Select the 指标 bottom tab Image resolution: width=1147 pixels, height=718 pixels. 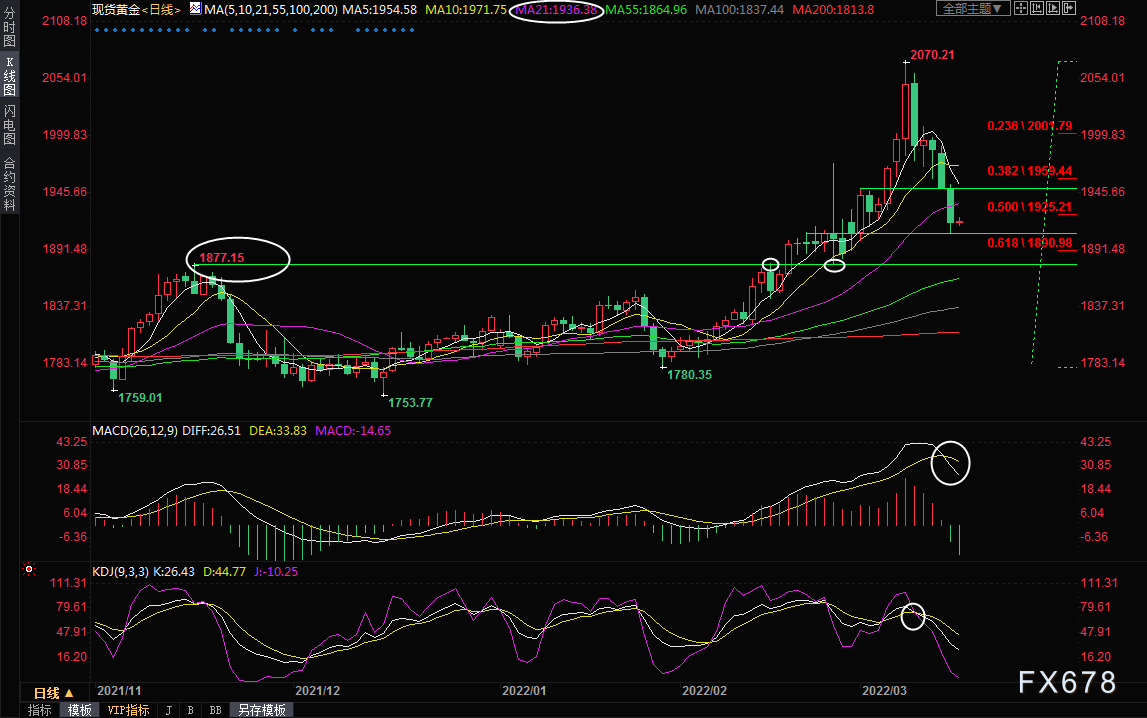click(x=40, y=710)
